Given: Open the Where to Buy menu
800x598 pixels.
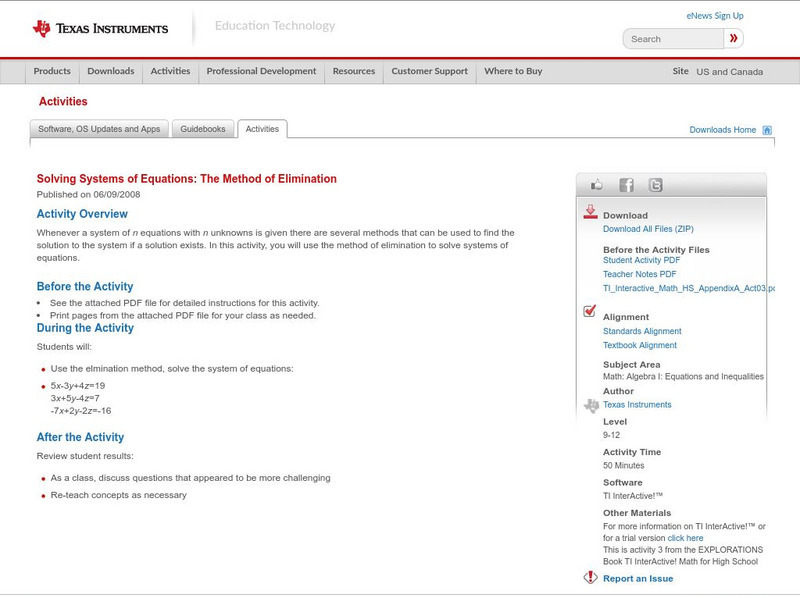Looking at the screenshot, I should [513, 71].
